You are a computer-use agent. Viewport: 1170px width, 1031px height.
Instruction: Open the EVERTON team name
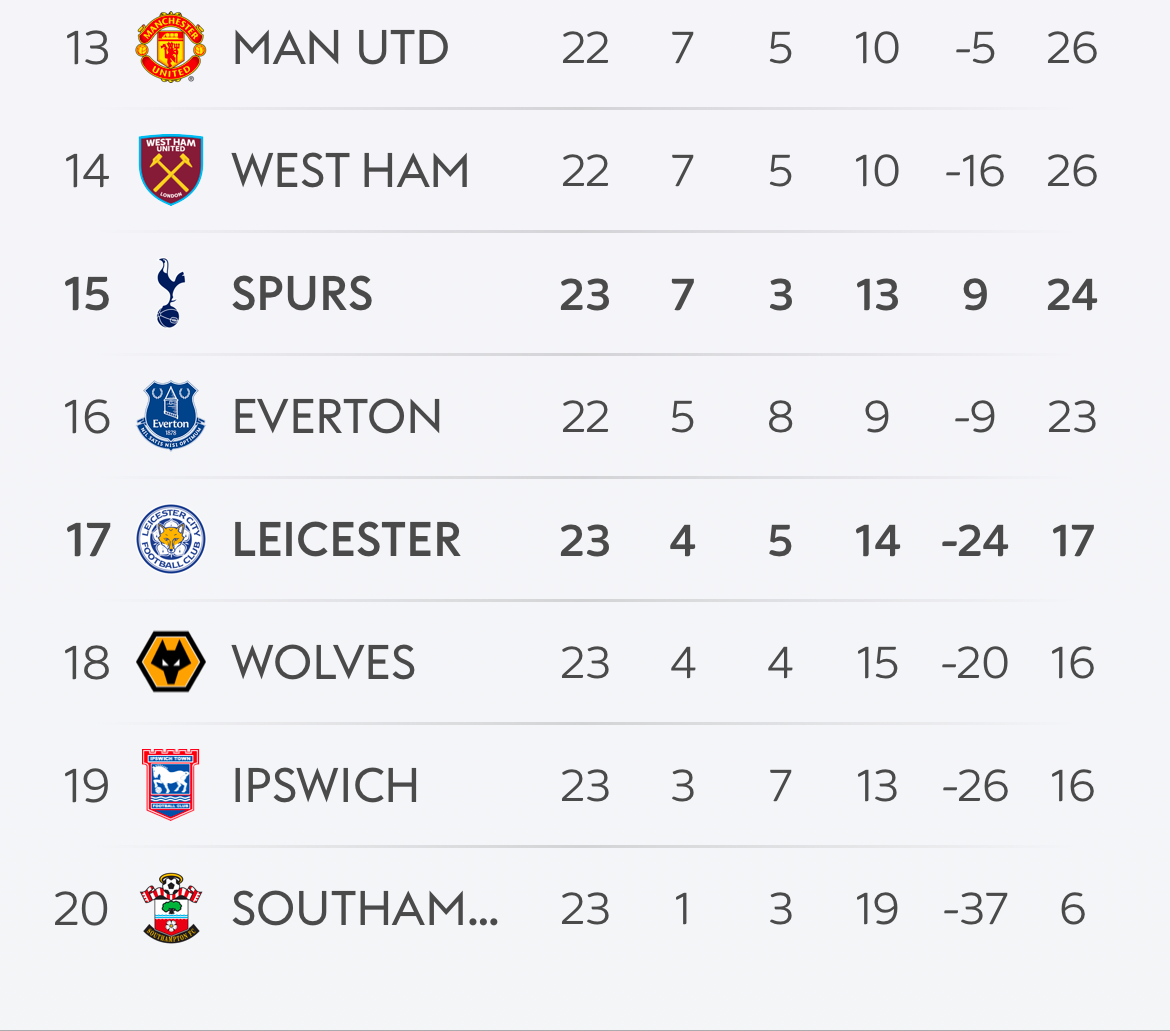[337, 416]
